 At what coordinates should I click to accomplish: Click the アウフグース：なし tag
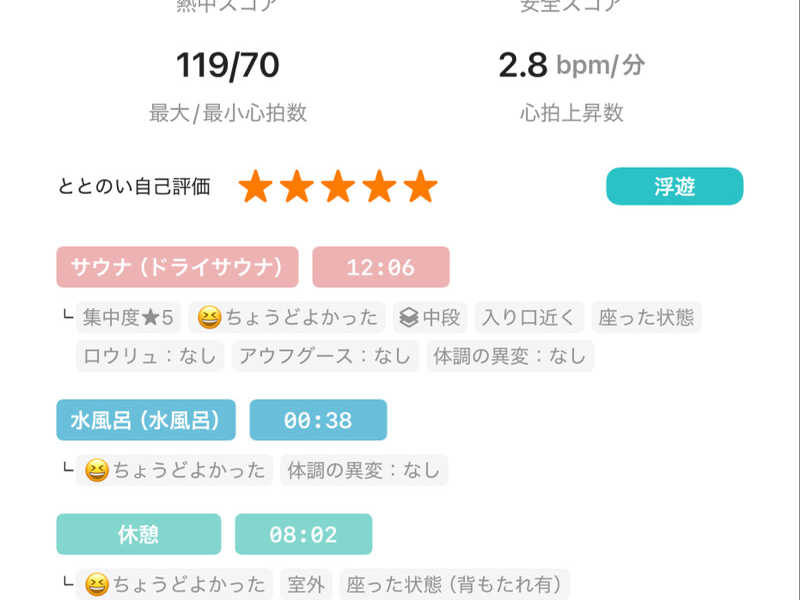324,356
